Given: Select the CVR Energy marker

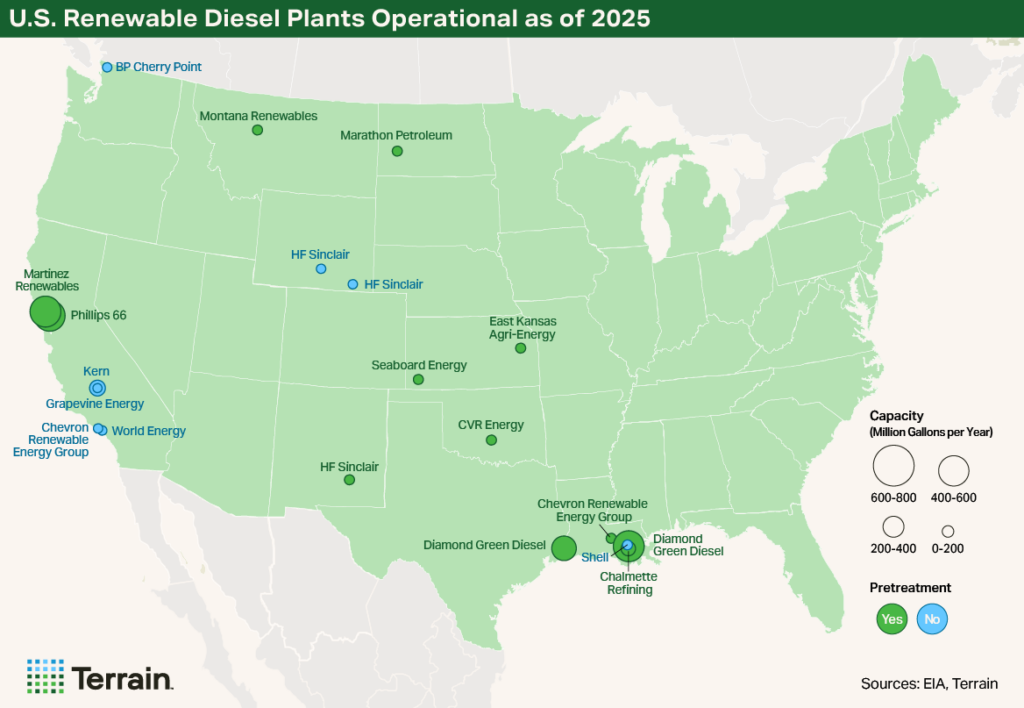Looking at the screenshot, I should (491, 438).
